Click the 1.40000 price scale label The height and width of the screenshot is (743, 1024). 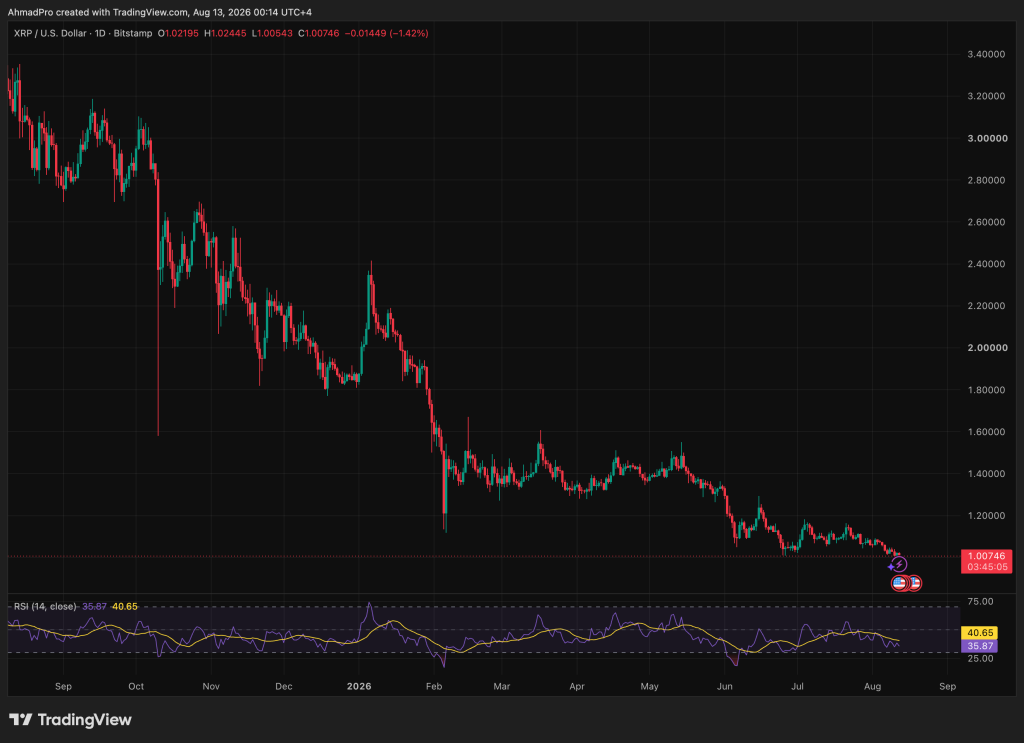click(x=986, y=473)
